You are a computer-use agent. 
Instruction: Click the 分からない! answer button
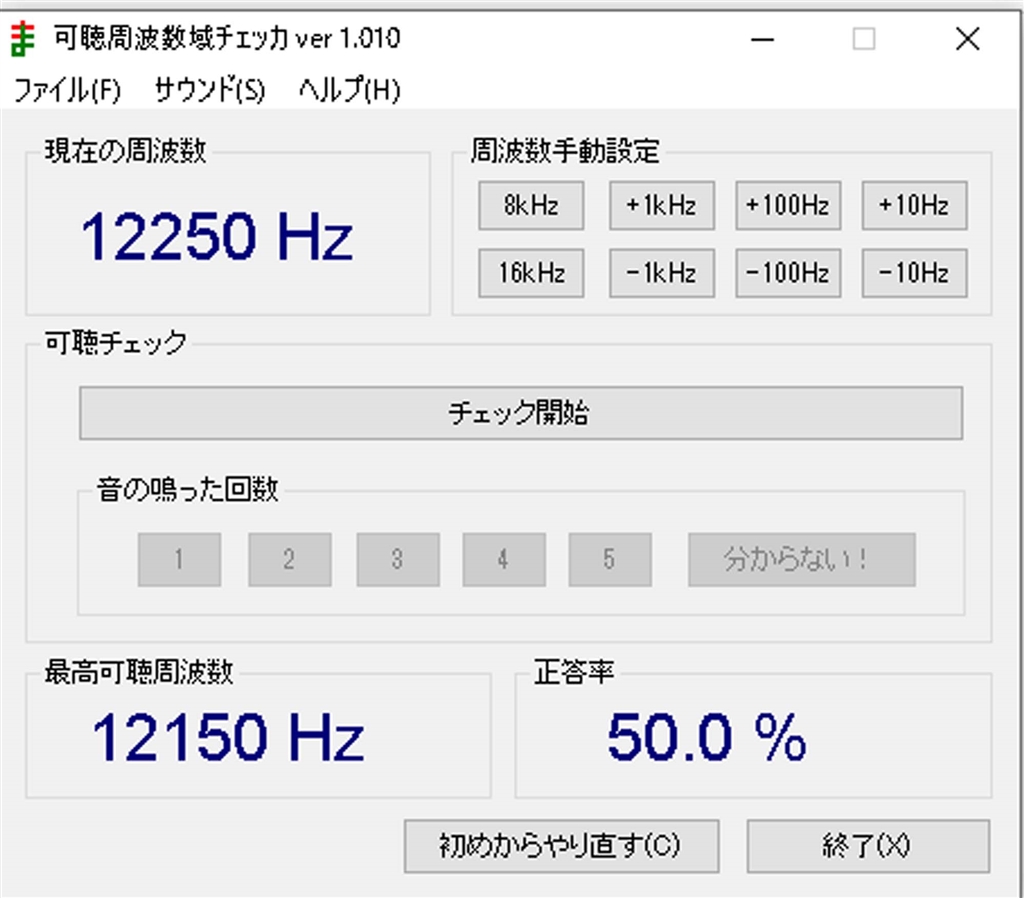coord(800,560)
